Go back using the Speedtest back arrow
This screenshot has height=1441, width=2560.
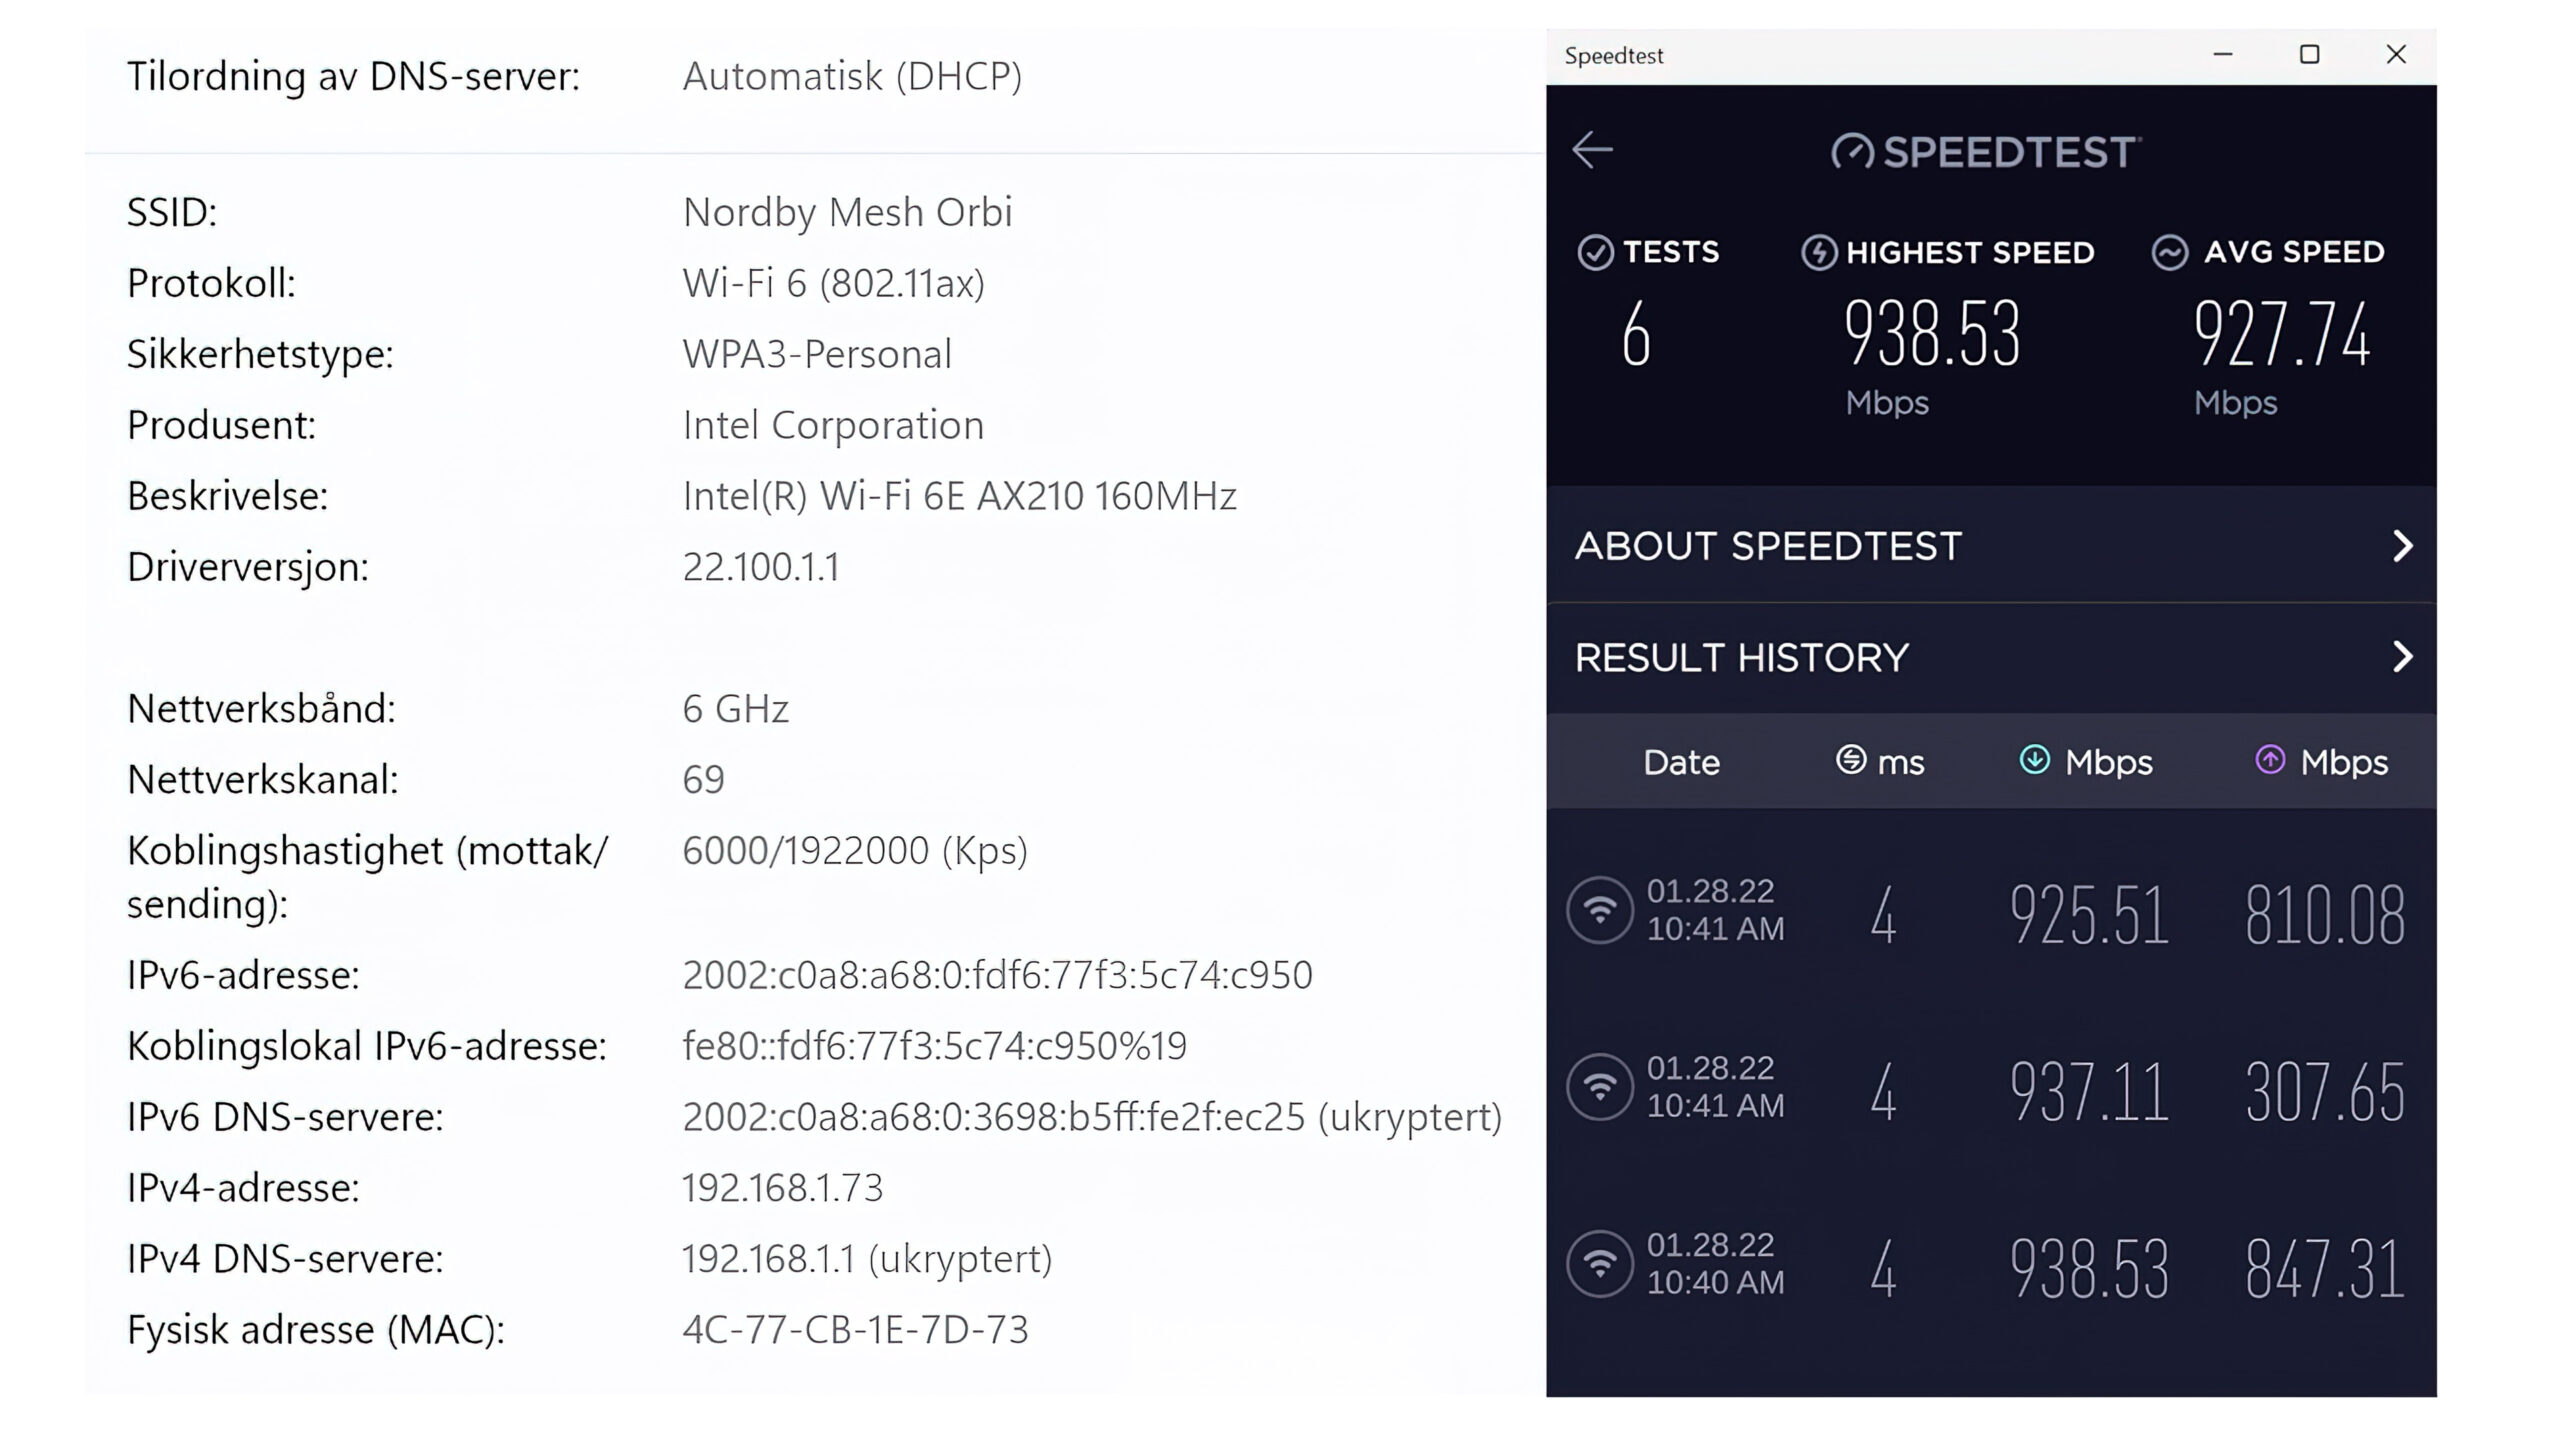(1592, 151)
